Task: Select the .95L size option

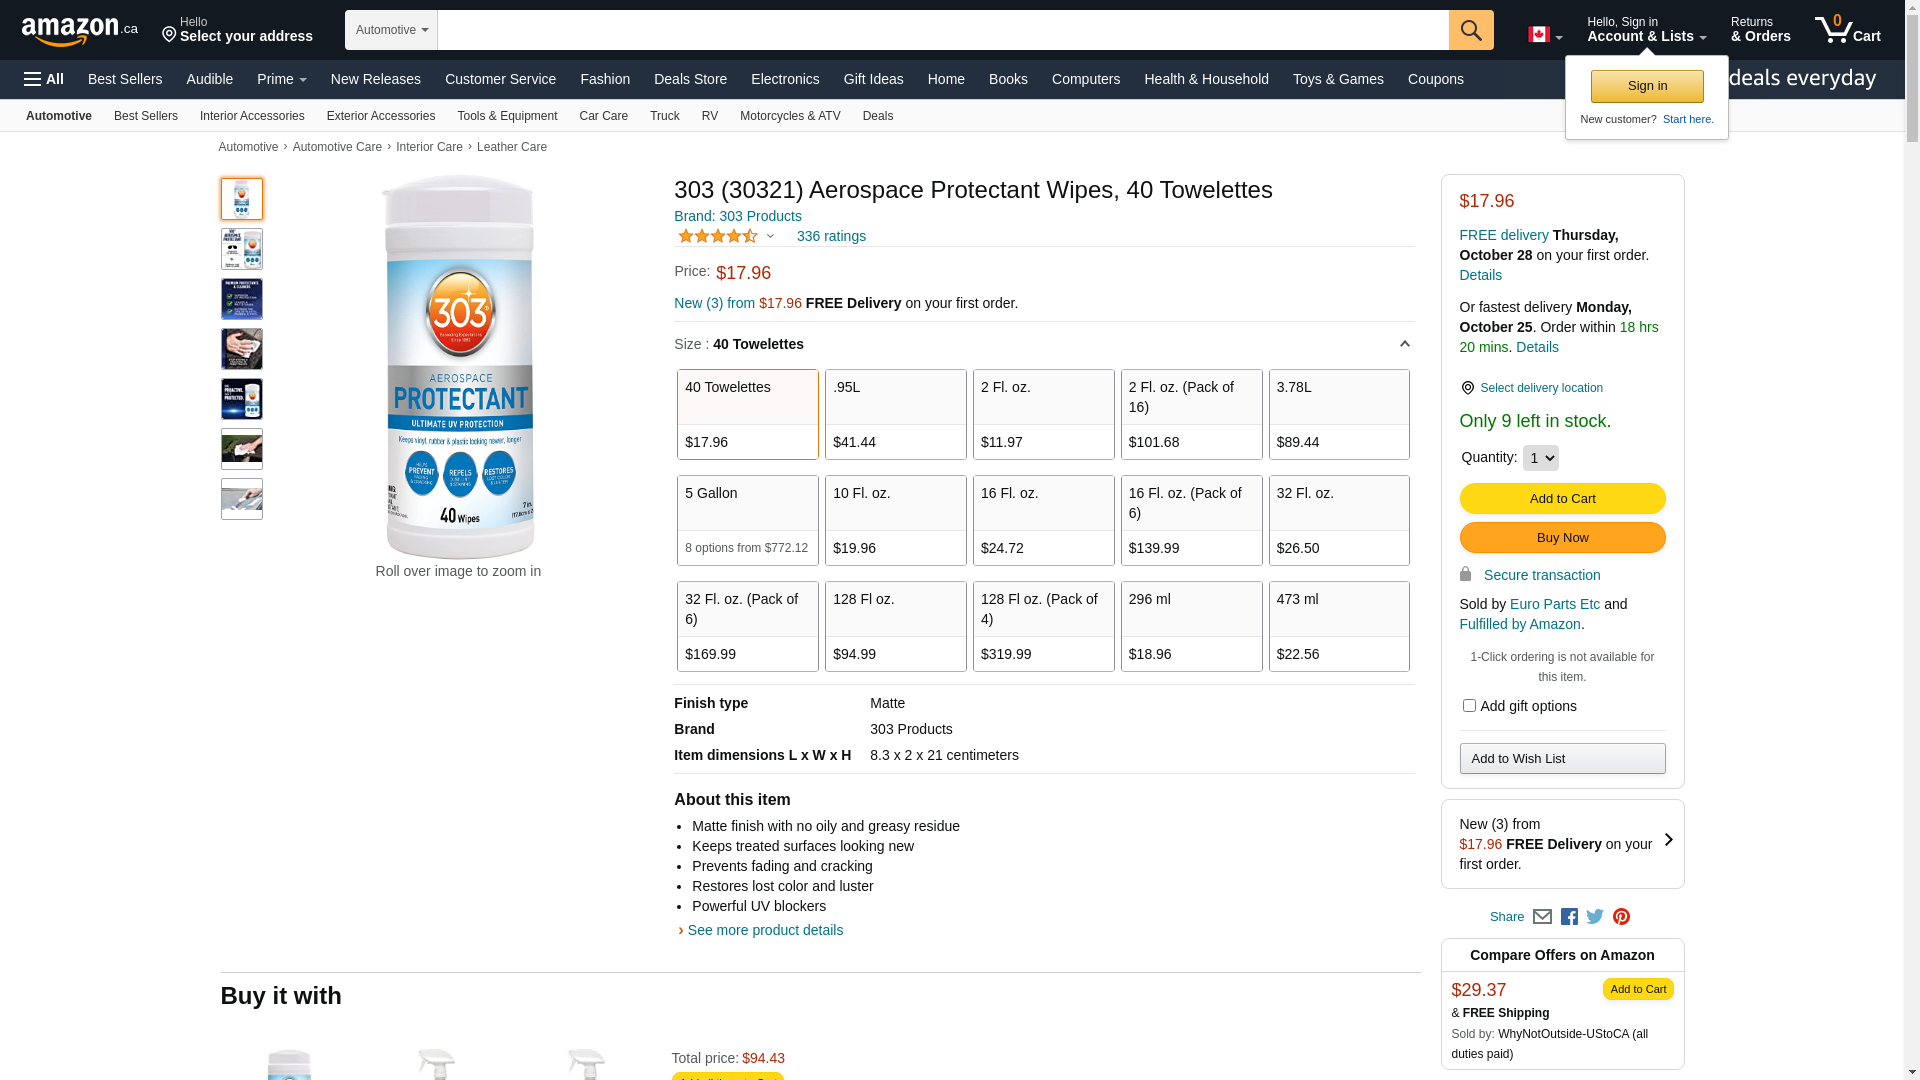Action: click(896, 414)
